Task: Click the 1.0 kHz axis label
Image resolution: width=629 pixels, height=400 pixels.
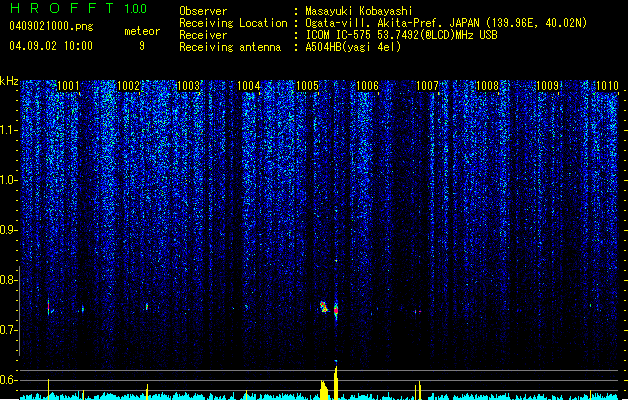Action: 8,180
